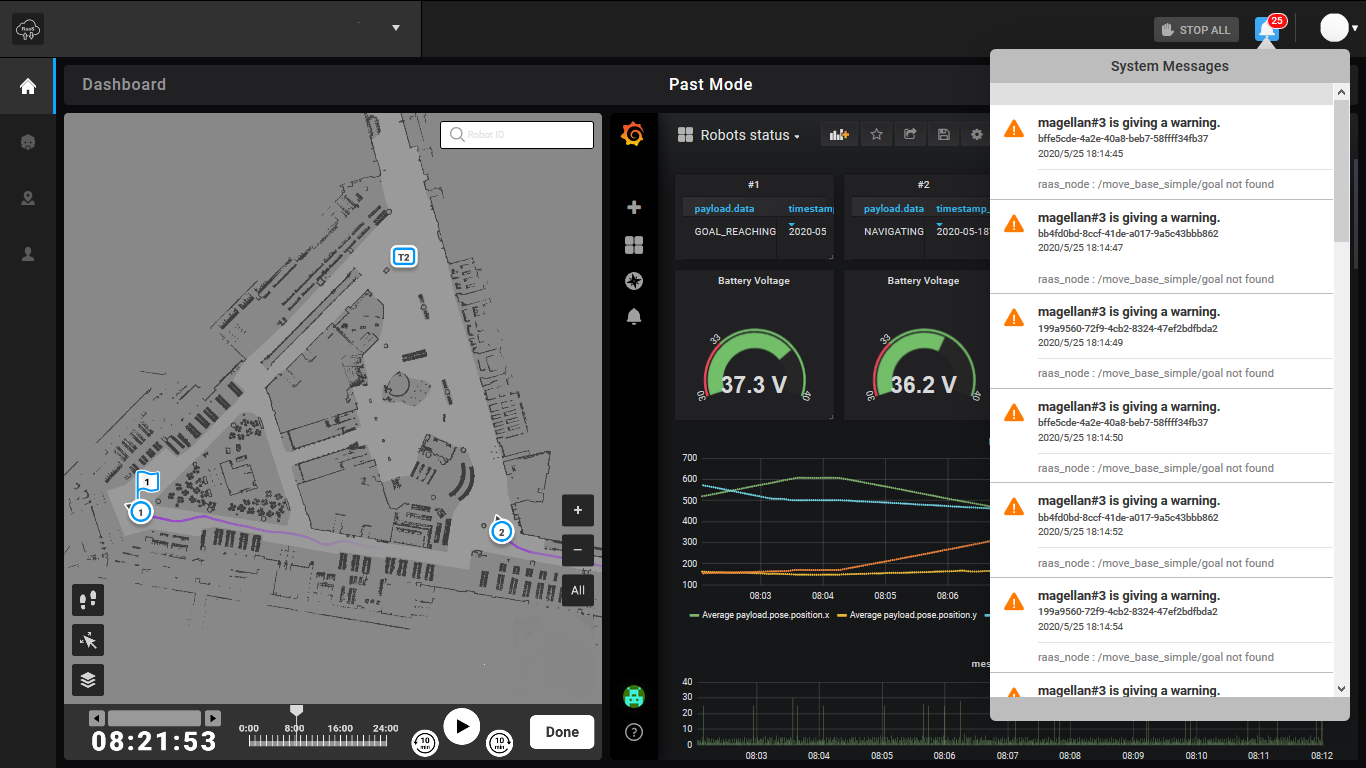Star the Robots status dashboard
Image resolution: width=1366 pixels, height=768 pixels.
click(x=876, y=134)
